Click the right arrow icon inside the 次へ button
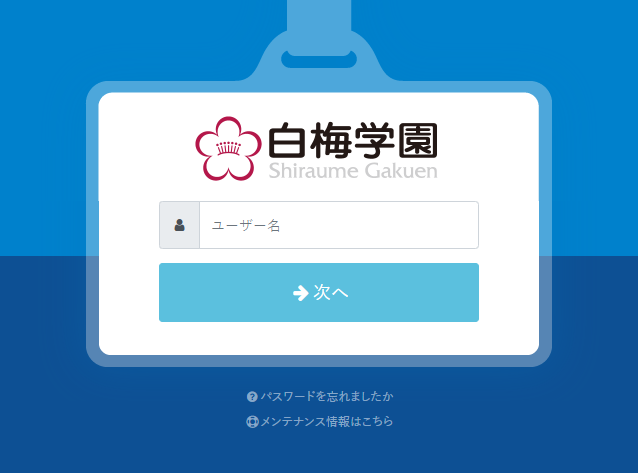Viewport: 638px width, 473px height. tap(301, 293)
